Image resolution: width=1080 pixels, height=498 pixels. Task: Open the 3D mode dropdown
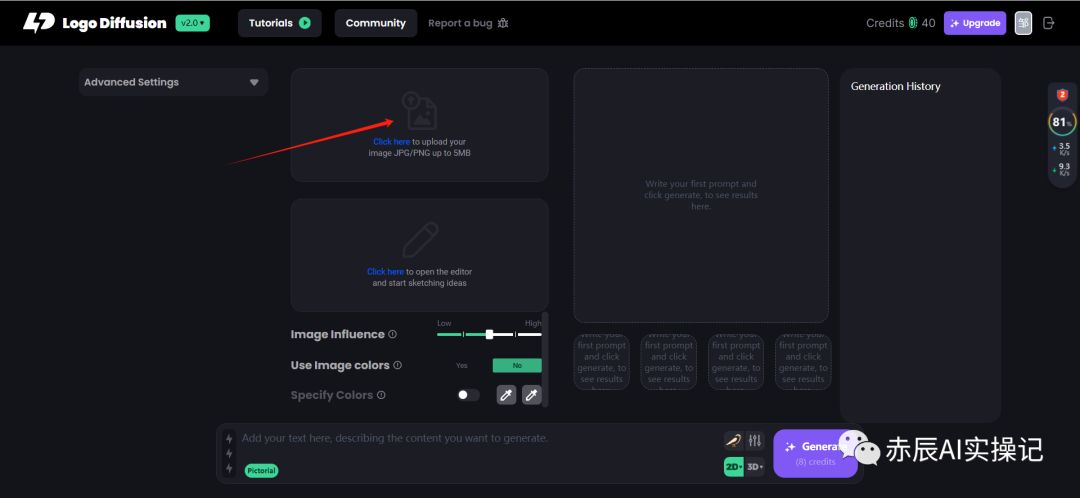click(x=755, y=467)
